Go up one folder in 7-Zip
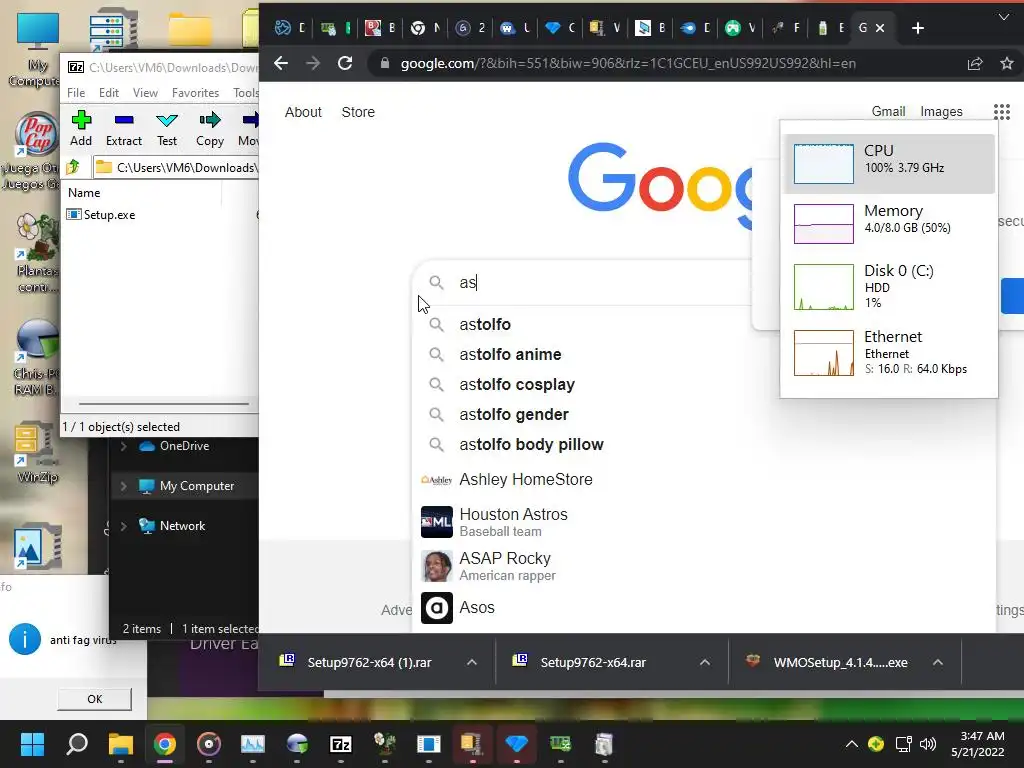Screen dimensions: 1024x768 point(73,167)
